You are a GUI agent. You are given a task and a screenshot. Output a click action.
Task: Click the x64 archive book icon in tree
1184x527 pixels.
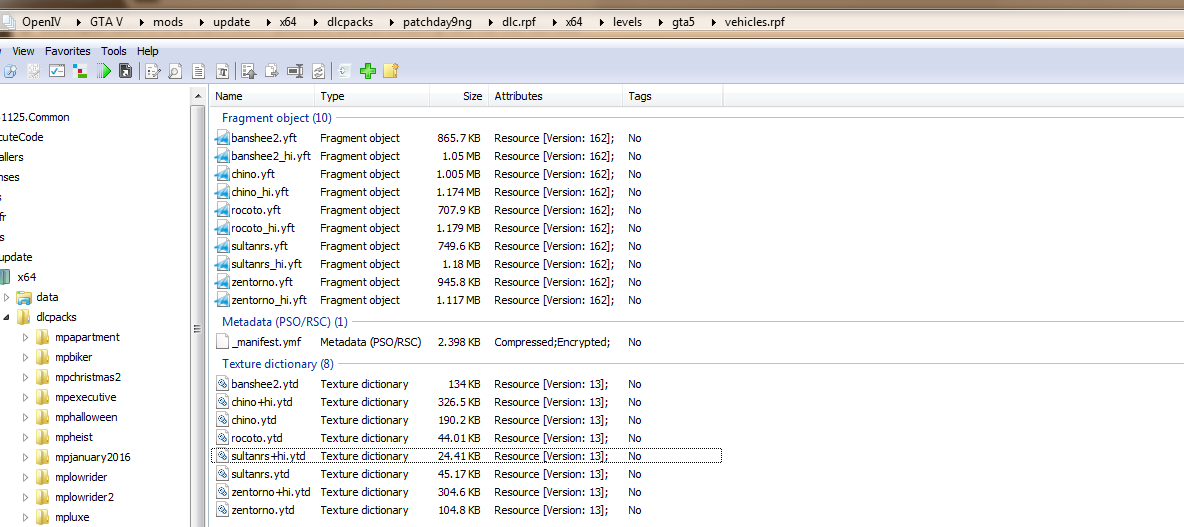(x=7, y=277)
